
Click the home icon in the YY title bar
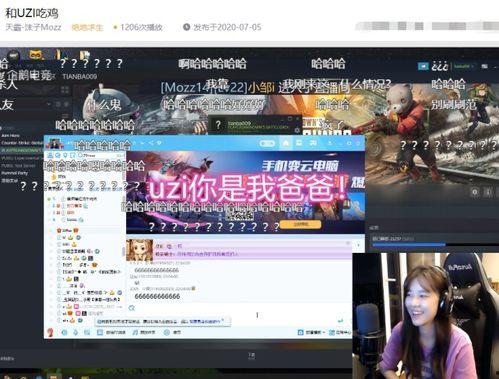(286, 143)
